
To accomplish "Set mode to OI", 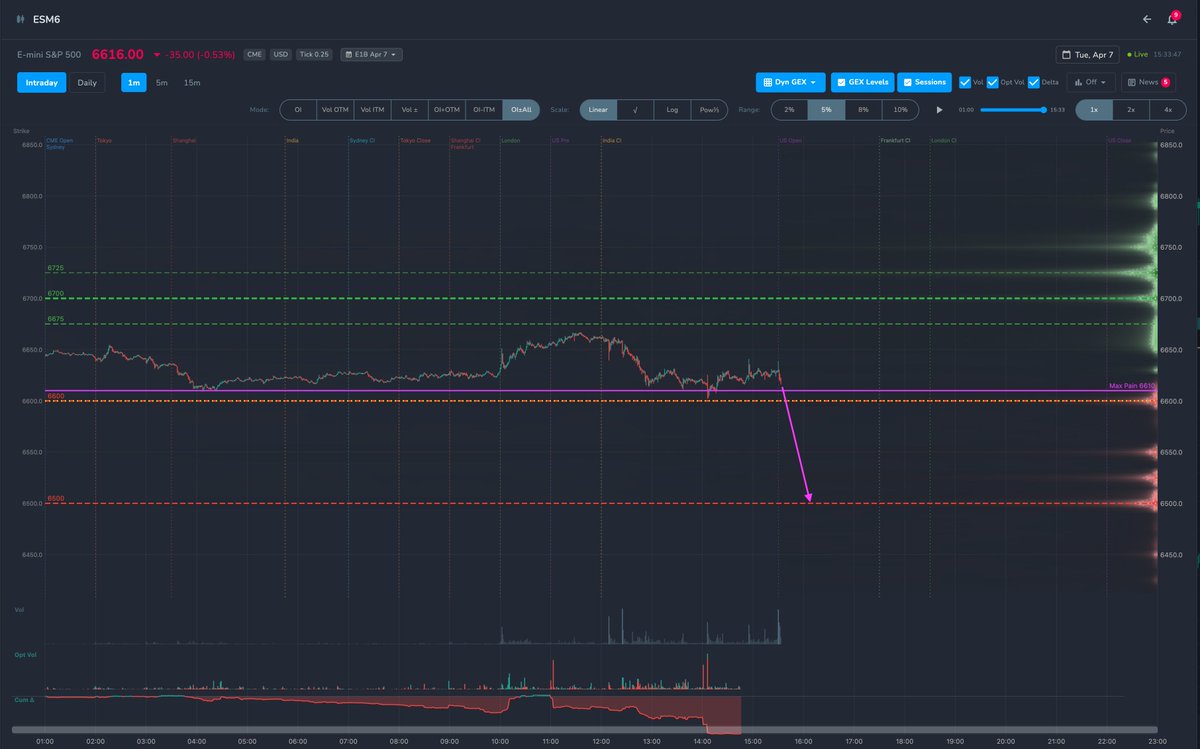I will 297,110.
